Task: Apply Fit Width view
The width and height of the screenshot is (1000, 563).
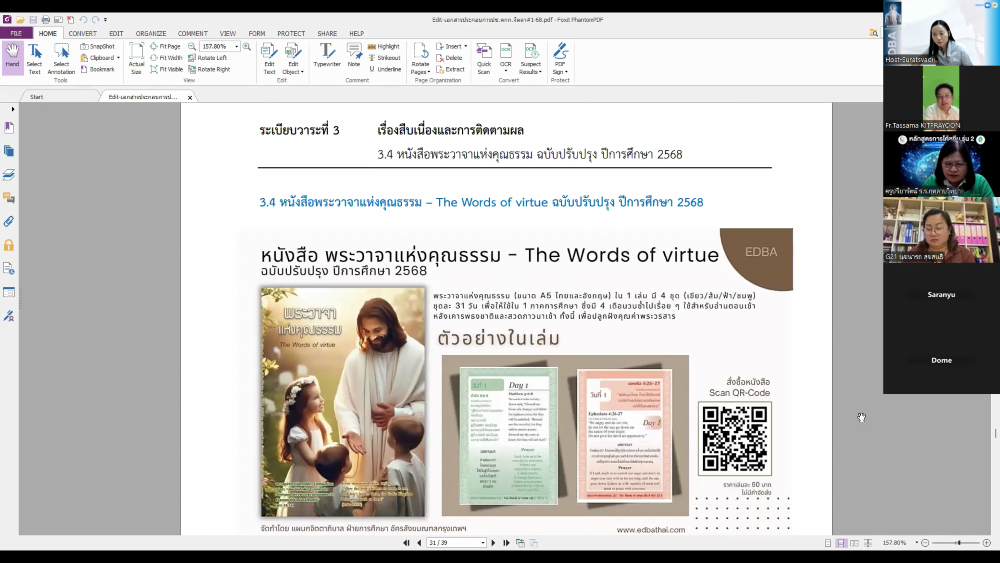Action: (x=166, y=57)
